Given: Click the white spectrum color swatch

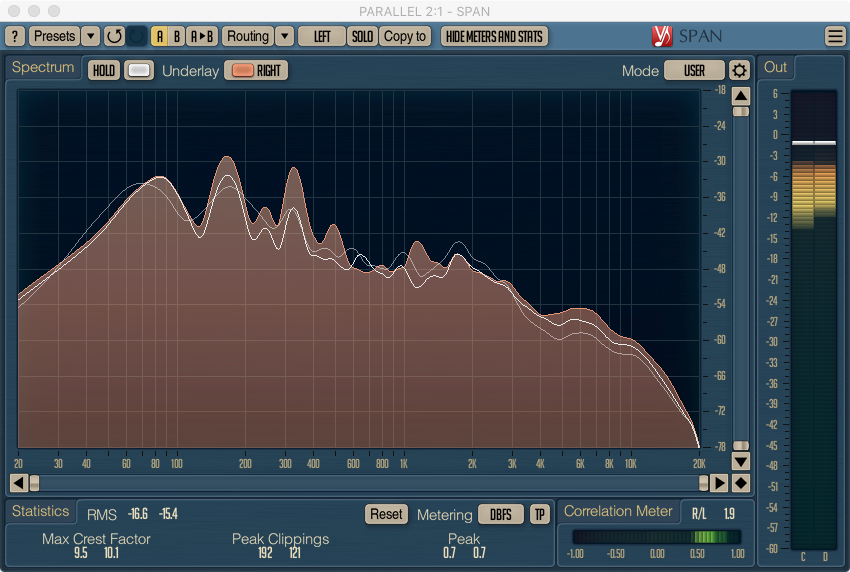Looking at the screenshot, I should point(139,70).
